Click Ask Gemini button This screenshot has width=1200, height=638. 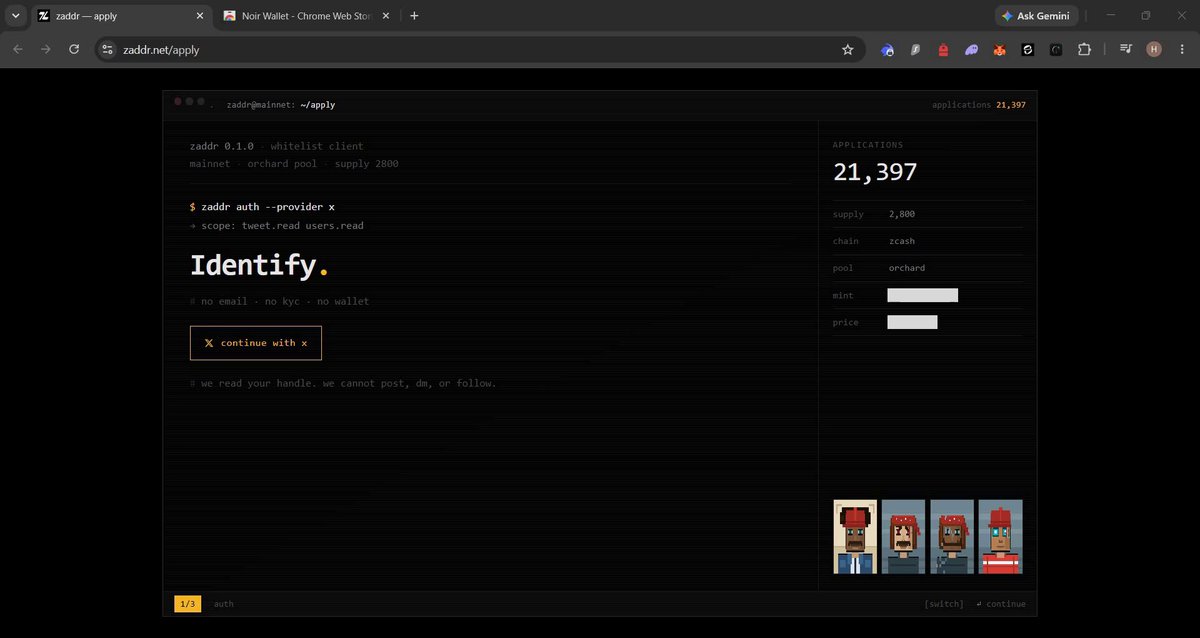(x=1036, y=16)
